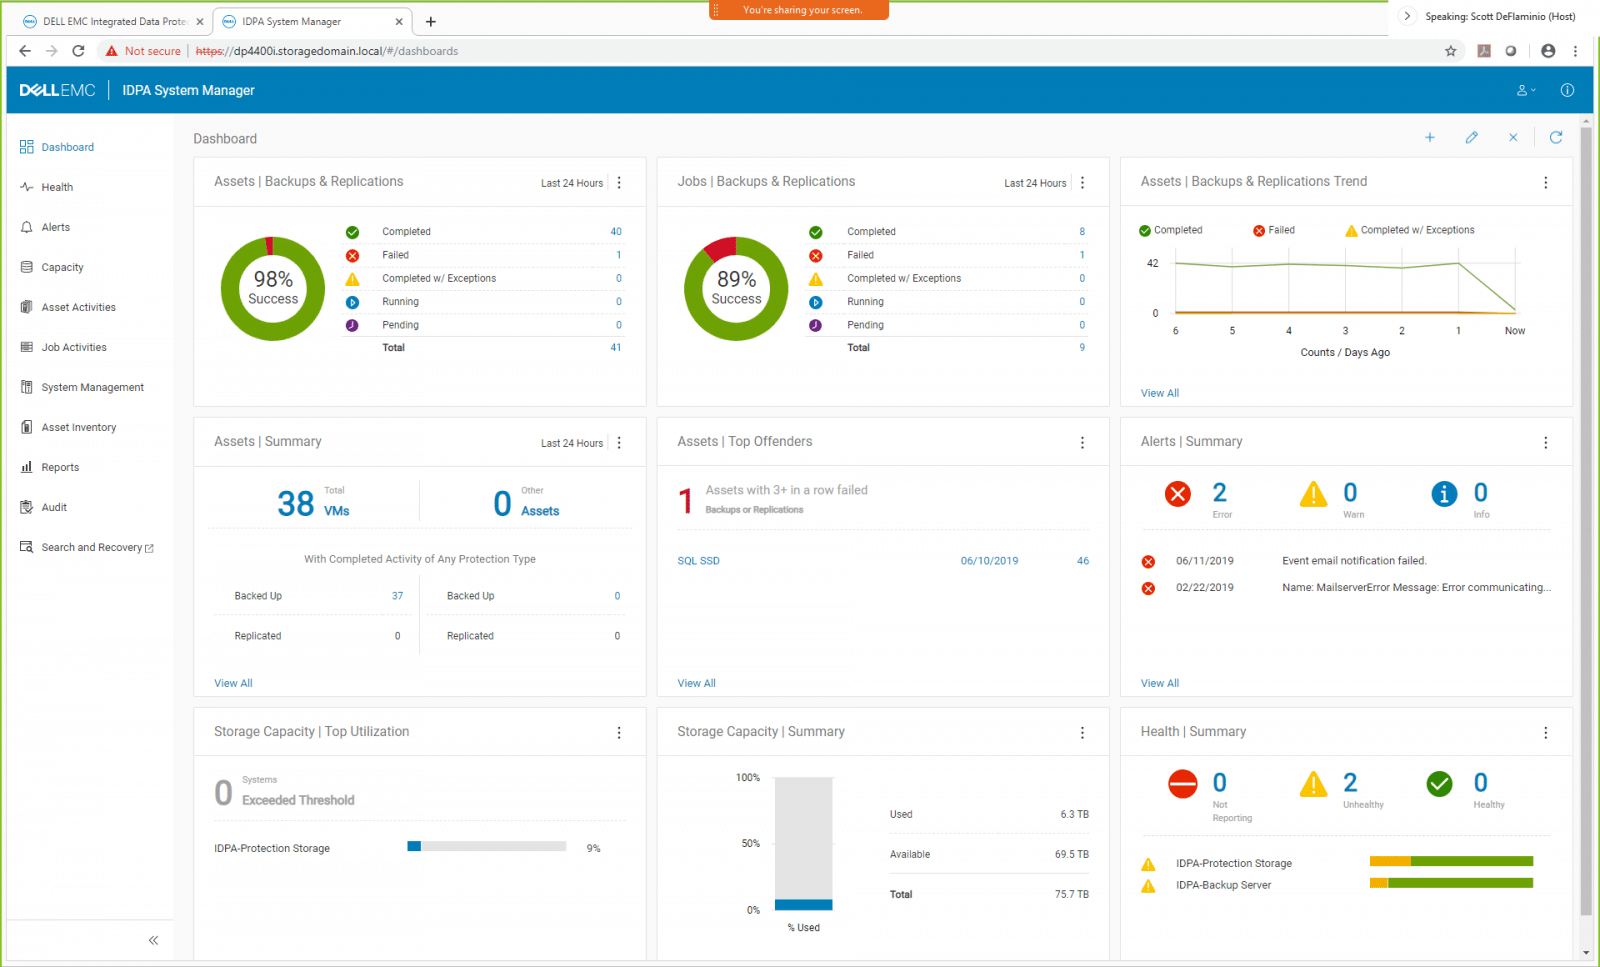Click the browser reload button
Viewport: 1600px width, 967px height.
point(78,51)
